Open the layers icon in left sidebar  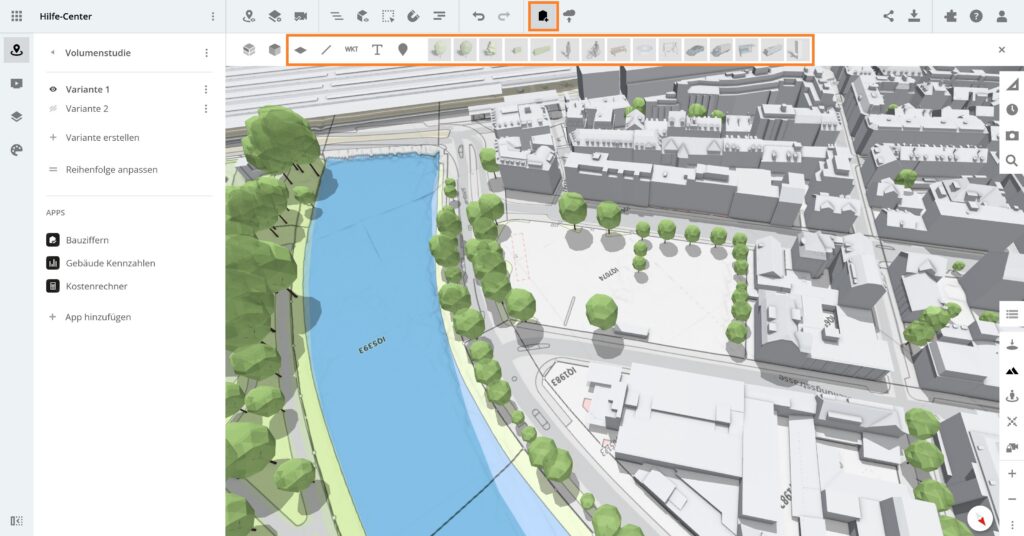pyautogui.click(x=16, y=116)
